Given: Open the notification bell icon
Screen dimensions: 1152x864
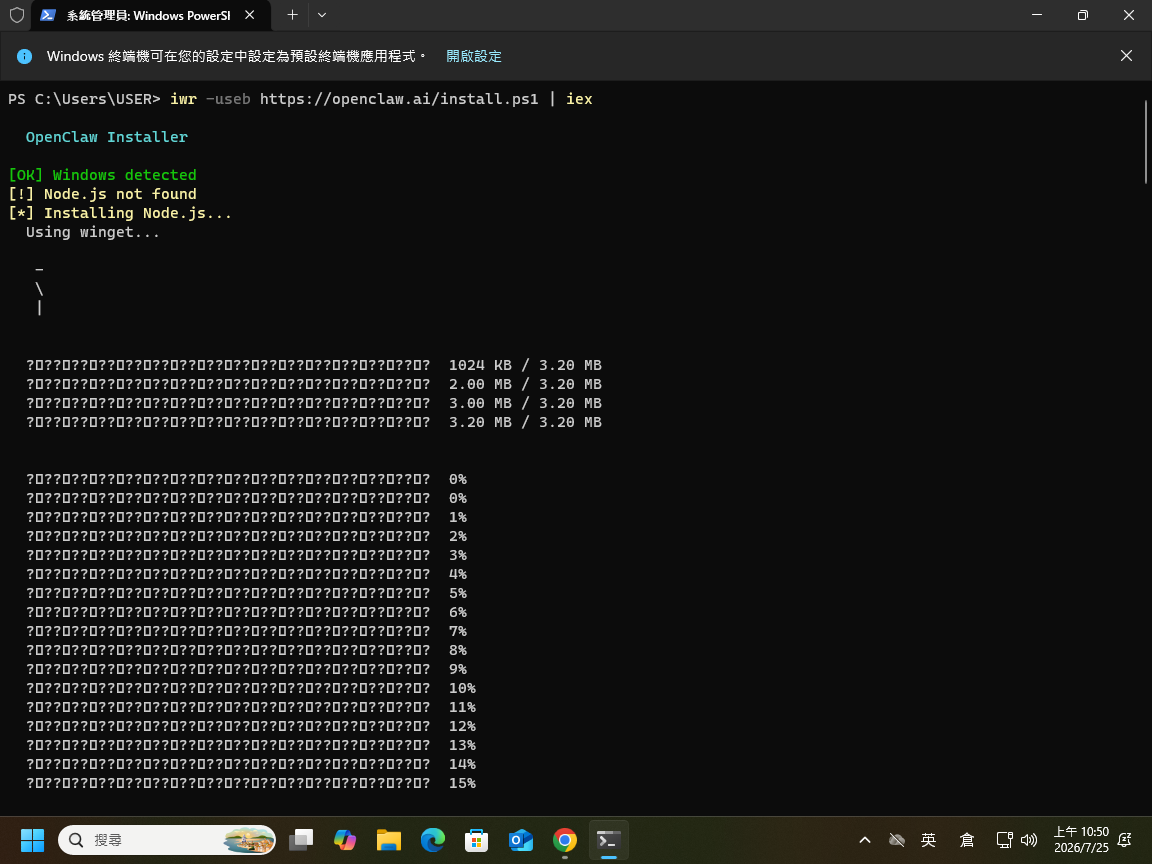Looking at the screenshot, I should coord(1125,840).
